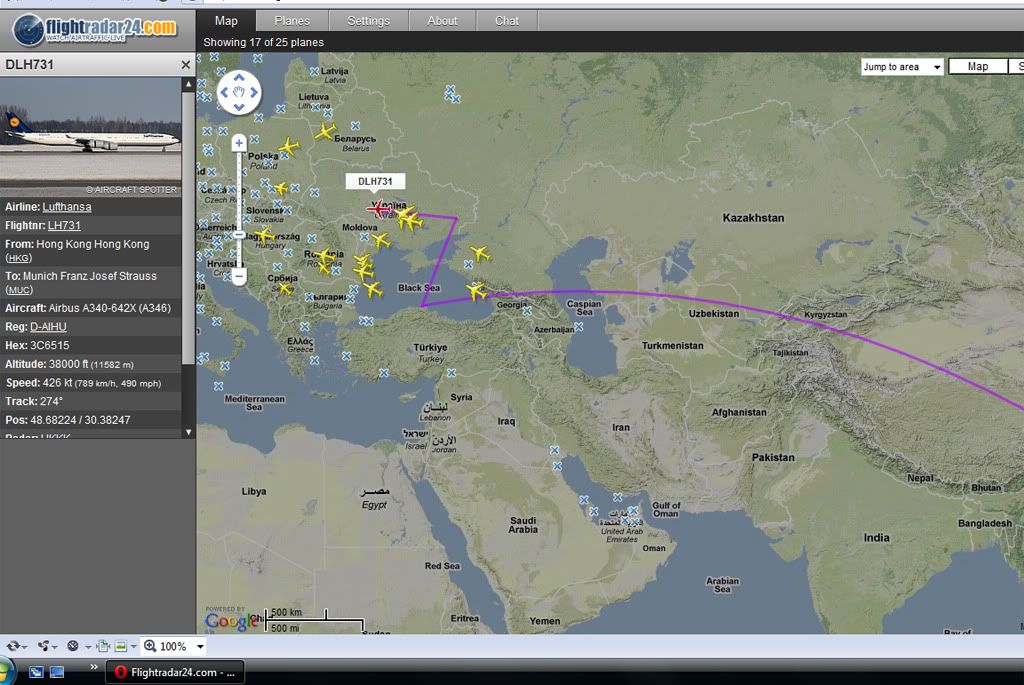
Task: Switch to the Map tab
Action: tap(226, 21)
